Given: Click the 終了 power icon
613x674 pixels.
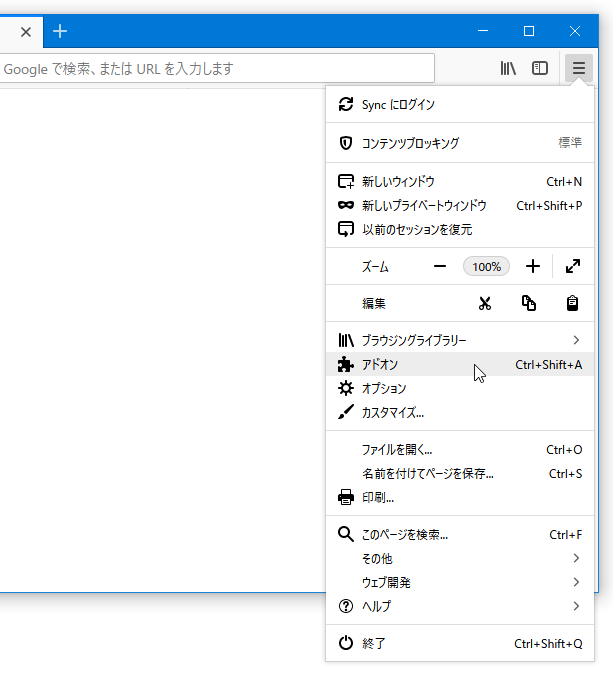Looking at the screenshot, I should tap(346, 643).
